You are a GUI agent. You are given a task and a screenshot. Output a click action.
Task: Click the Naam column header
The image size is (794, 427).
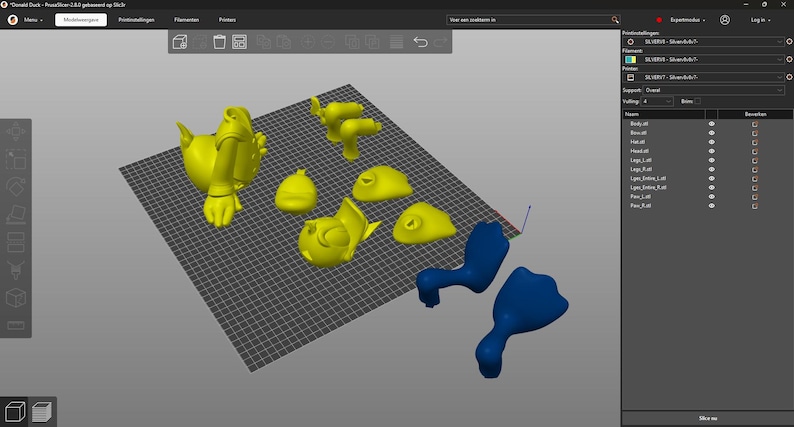click(663, 114)
